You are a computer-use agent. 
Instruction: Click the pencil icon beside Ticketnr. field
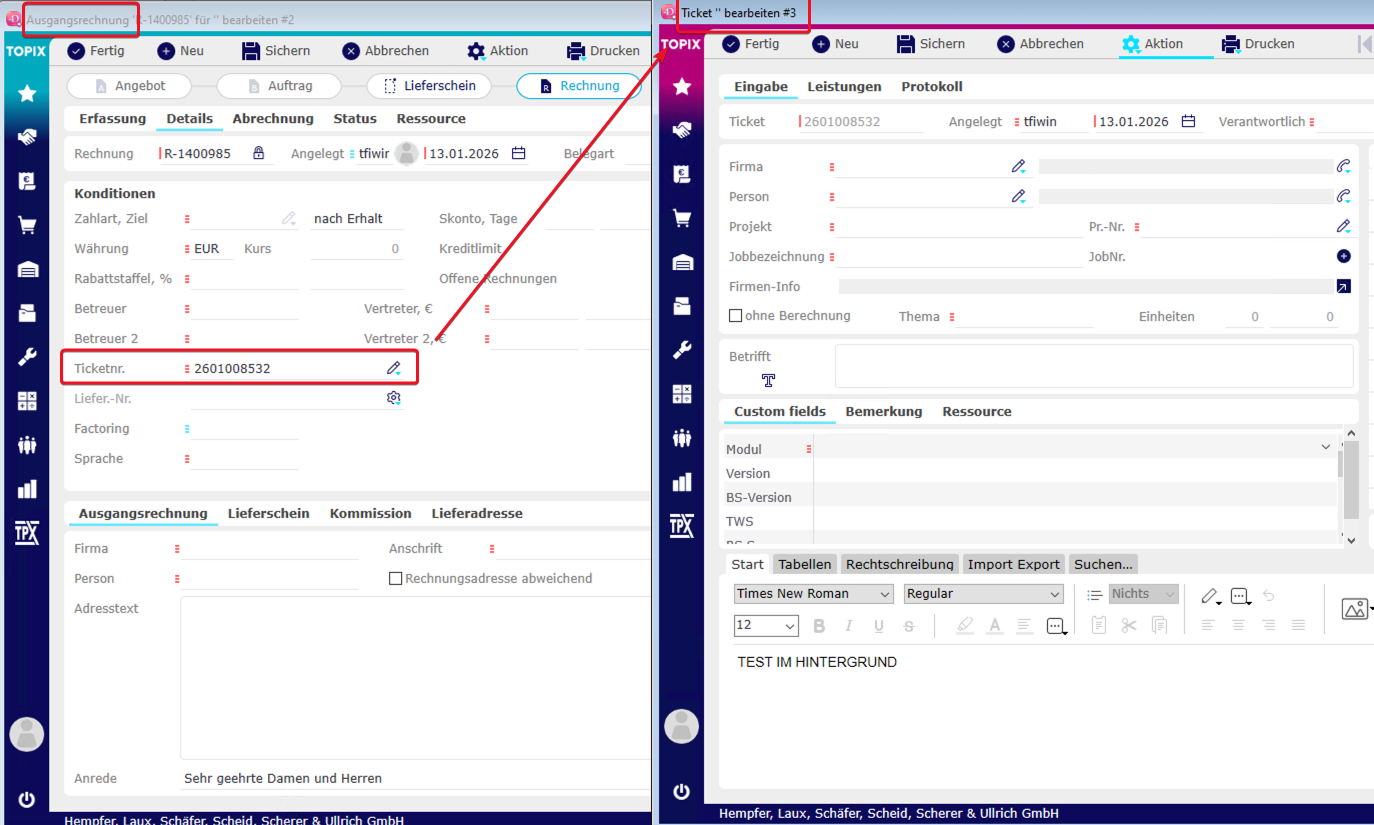(x=394, y=369)
